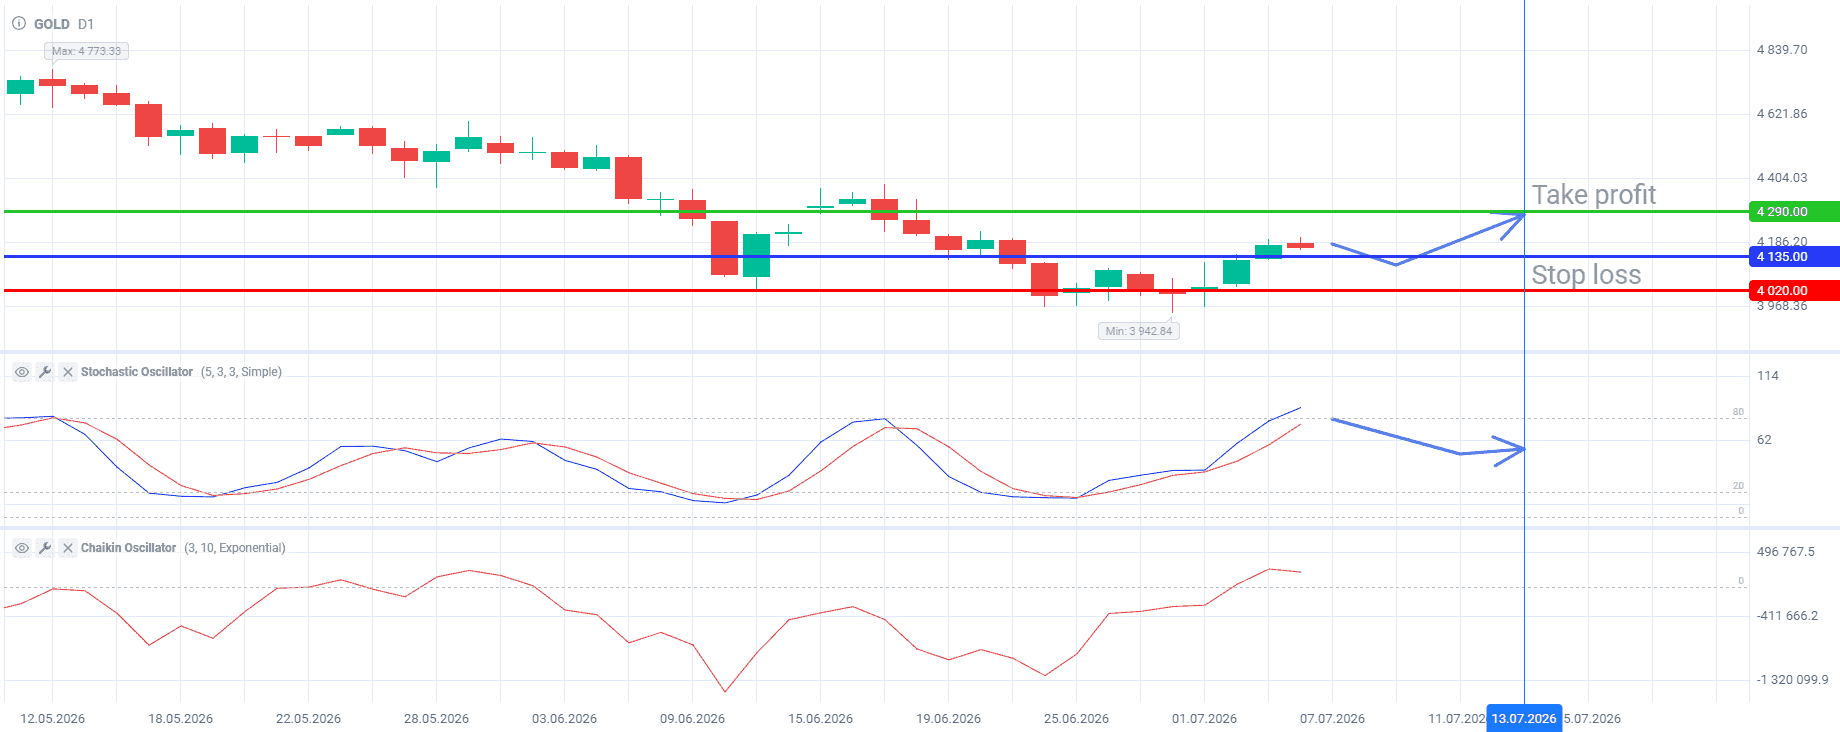
Task: Click the Max: 4 773.33 label
Action: point(86,51)
